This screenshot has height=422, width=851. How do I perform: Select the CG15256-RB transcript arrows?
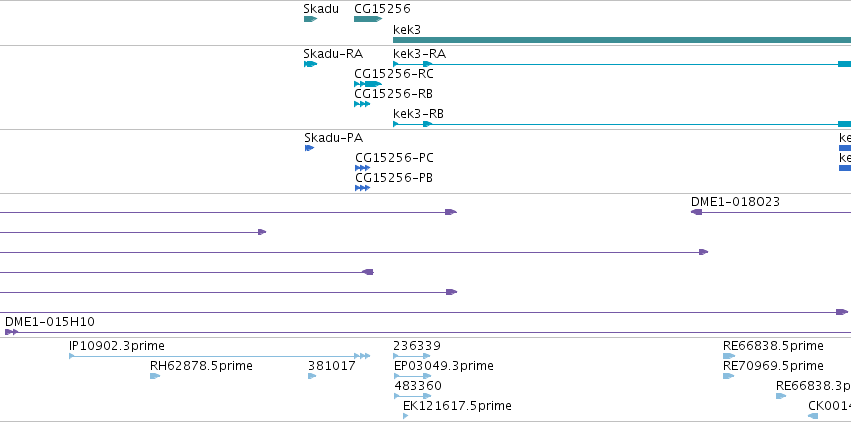(x=362, y=104)
